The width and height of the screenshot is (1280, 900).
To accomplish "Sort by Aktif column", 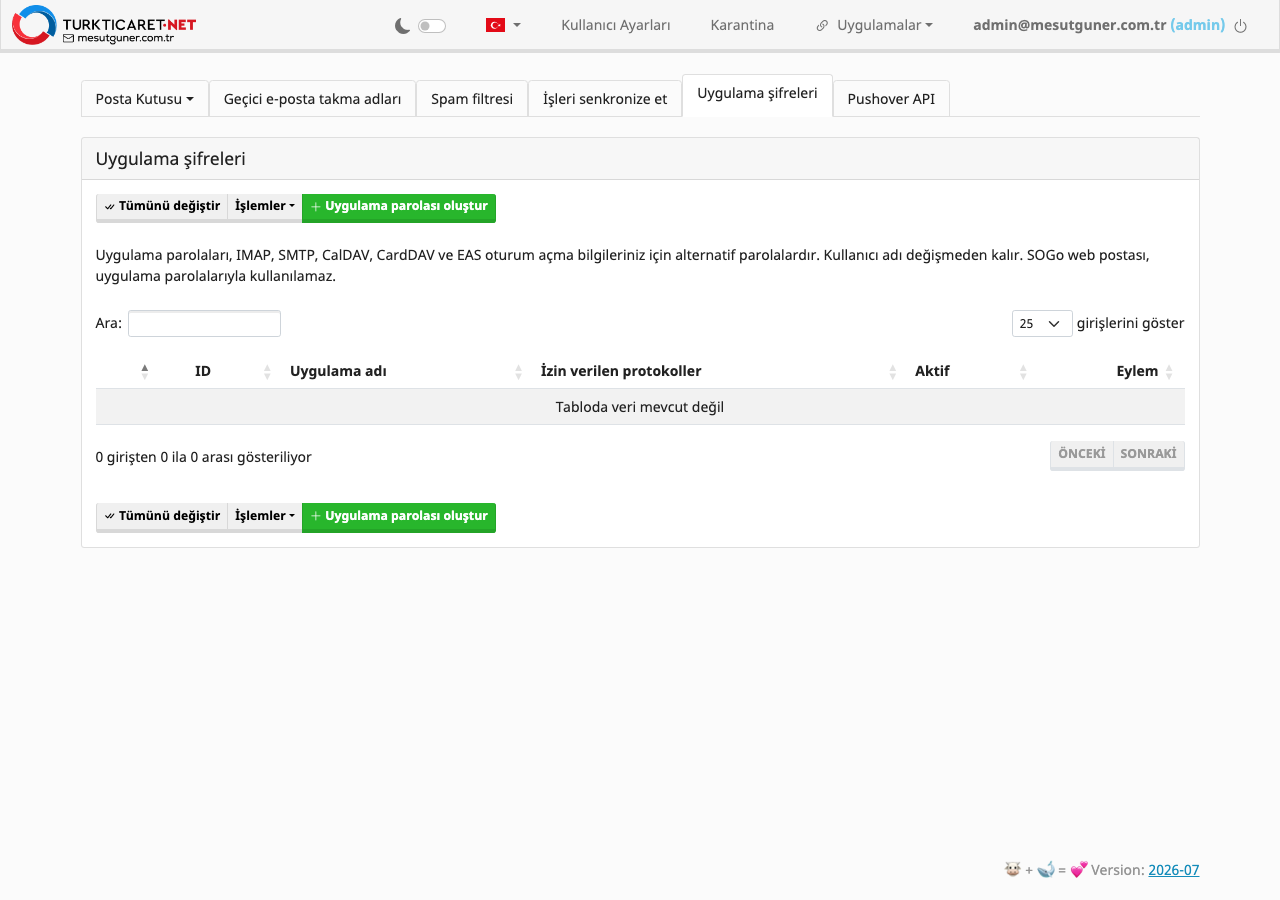I will click(x=970, y=371).
